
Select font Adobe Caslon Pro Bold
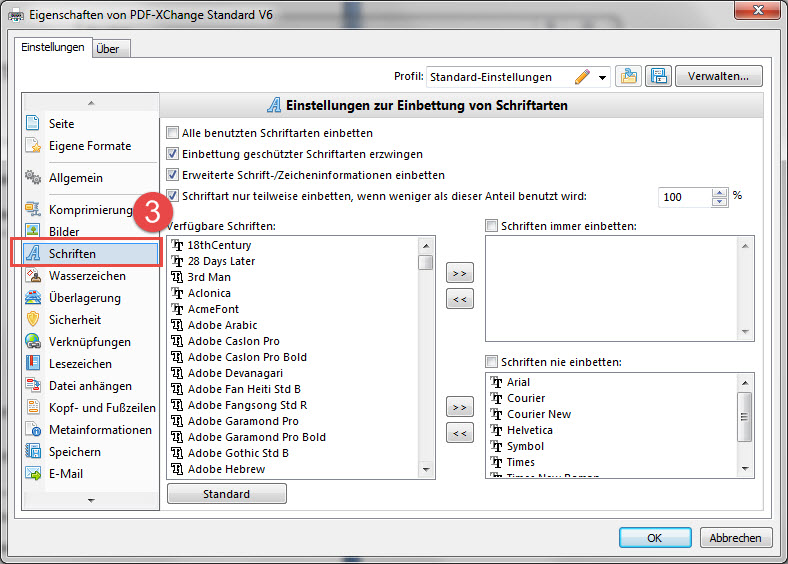(247, 357)
